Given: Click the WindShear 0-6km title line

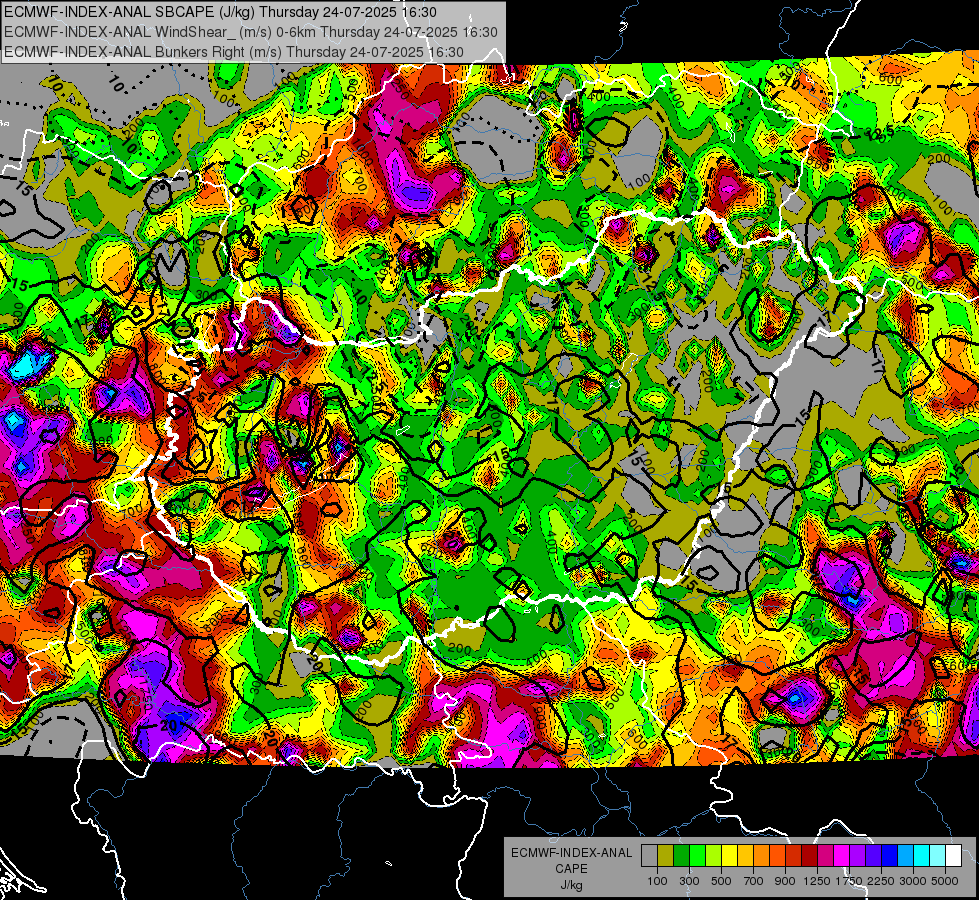Looking at the screenshot, I should tap(250, 32).
